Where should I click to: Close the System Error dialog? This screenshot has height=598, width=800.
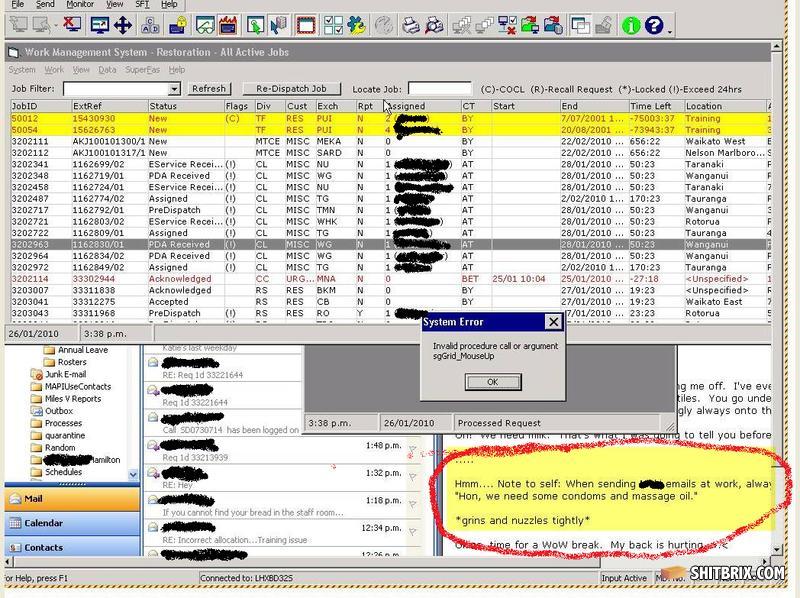[x=553, y=322]
